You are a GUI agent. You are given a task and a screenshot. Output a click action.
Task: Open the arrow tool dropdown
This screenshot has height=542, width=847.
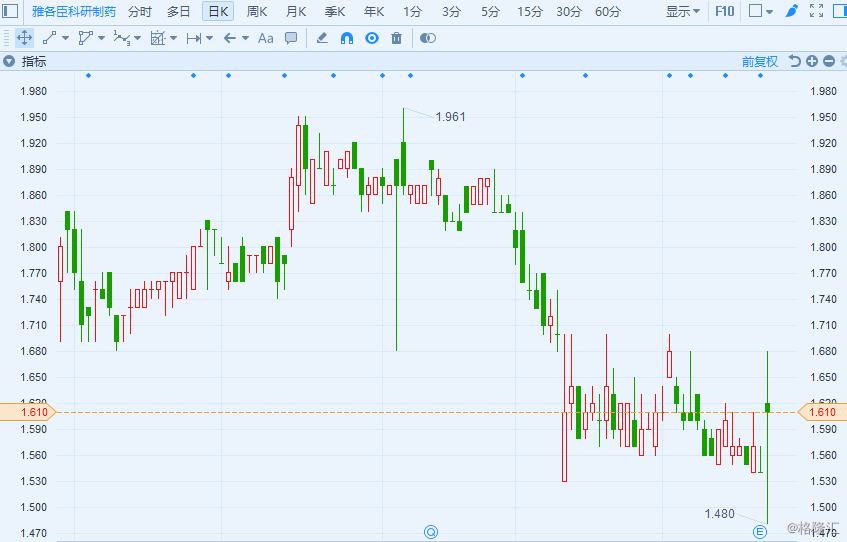[245, 38]
